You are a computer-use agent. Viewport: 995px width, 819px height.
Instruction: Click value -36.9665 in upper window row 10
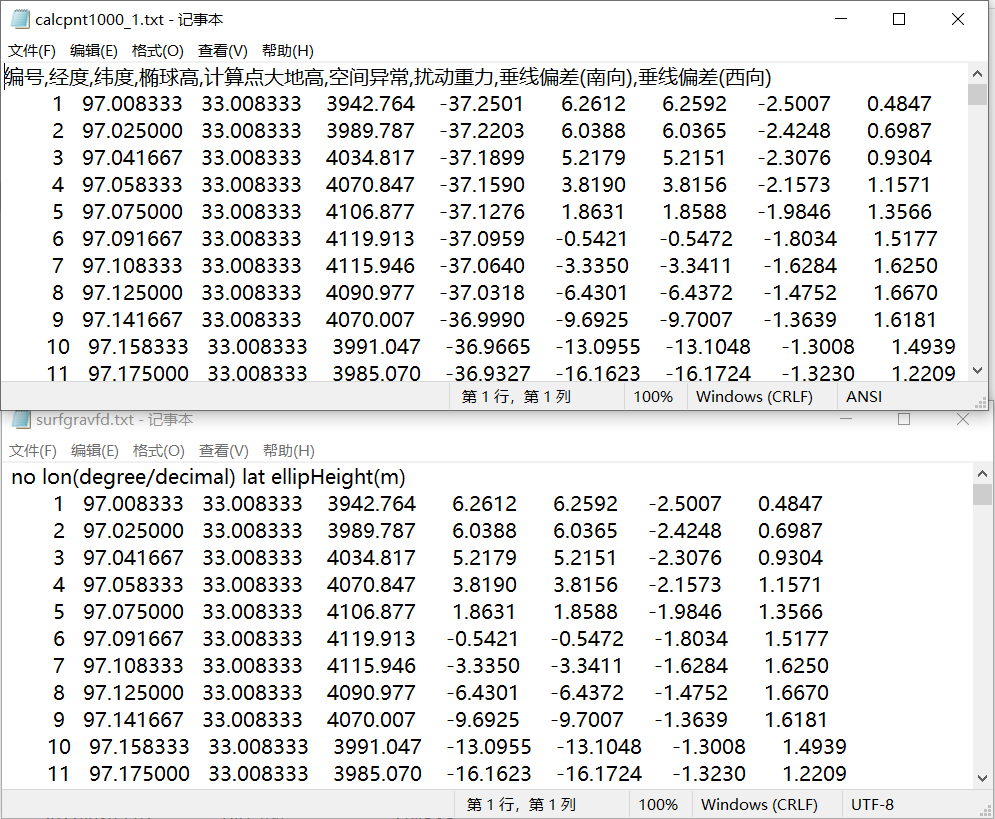488,347
